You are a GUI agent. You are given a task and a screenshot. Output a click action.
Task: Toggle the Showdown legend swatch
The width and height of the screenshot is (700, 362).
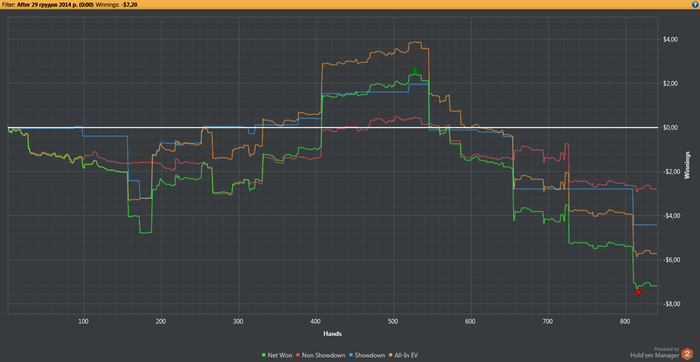click(351, 355)
